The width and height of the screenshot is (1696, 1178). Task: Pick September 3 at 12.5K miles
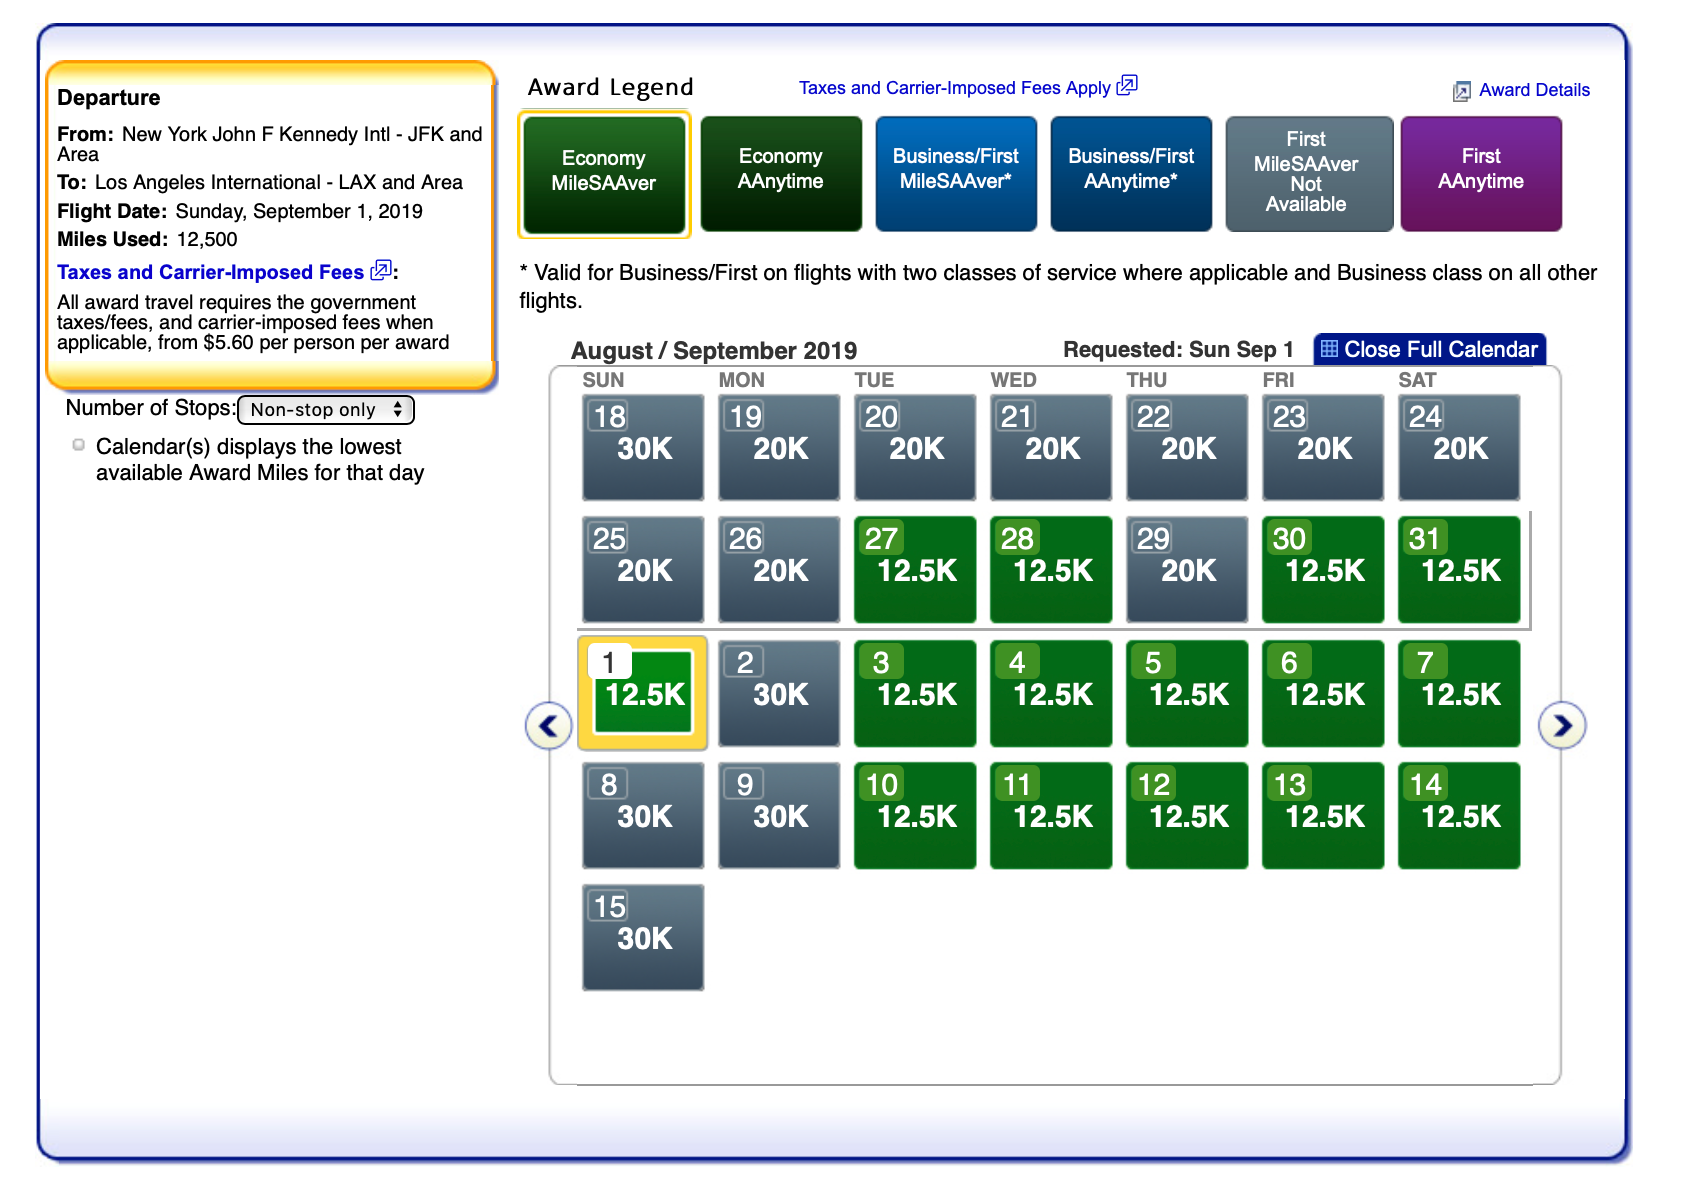915,693
